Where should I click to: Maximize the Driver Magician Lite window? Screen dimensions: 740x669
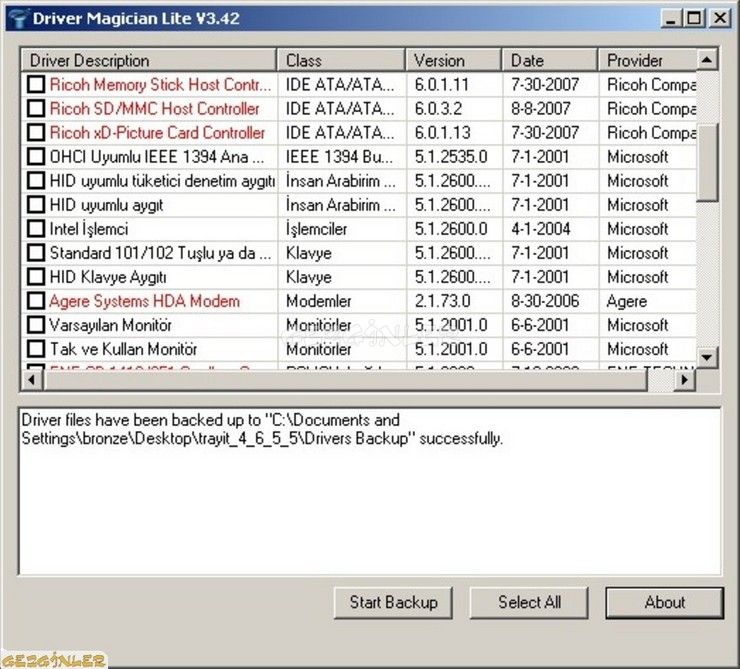tap(694, 18)
